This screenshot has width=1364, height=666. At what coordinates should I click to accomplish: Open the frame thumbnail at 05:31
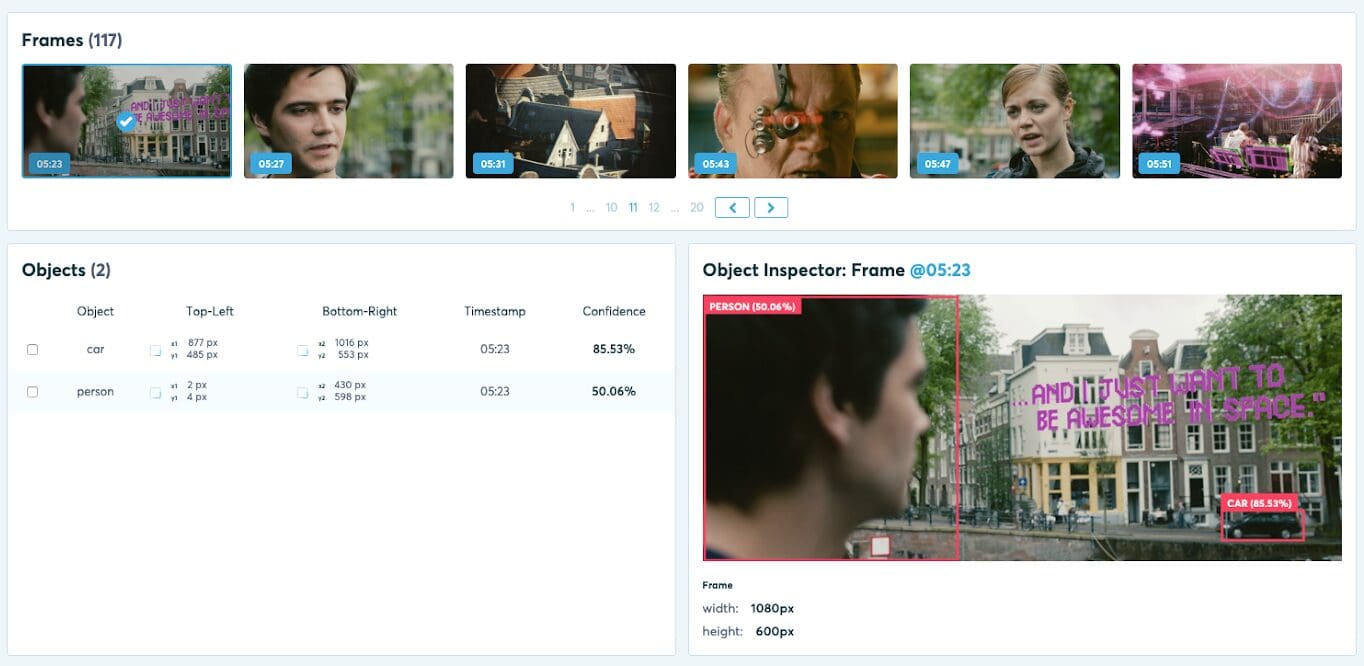pyautogui.click(x=571, y=121)
